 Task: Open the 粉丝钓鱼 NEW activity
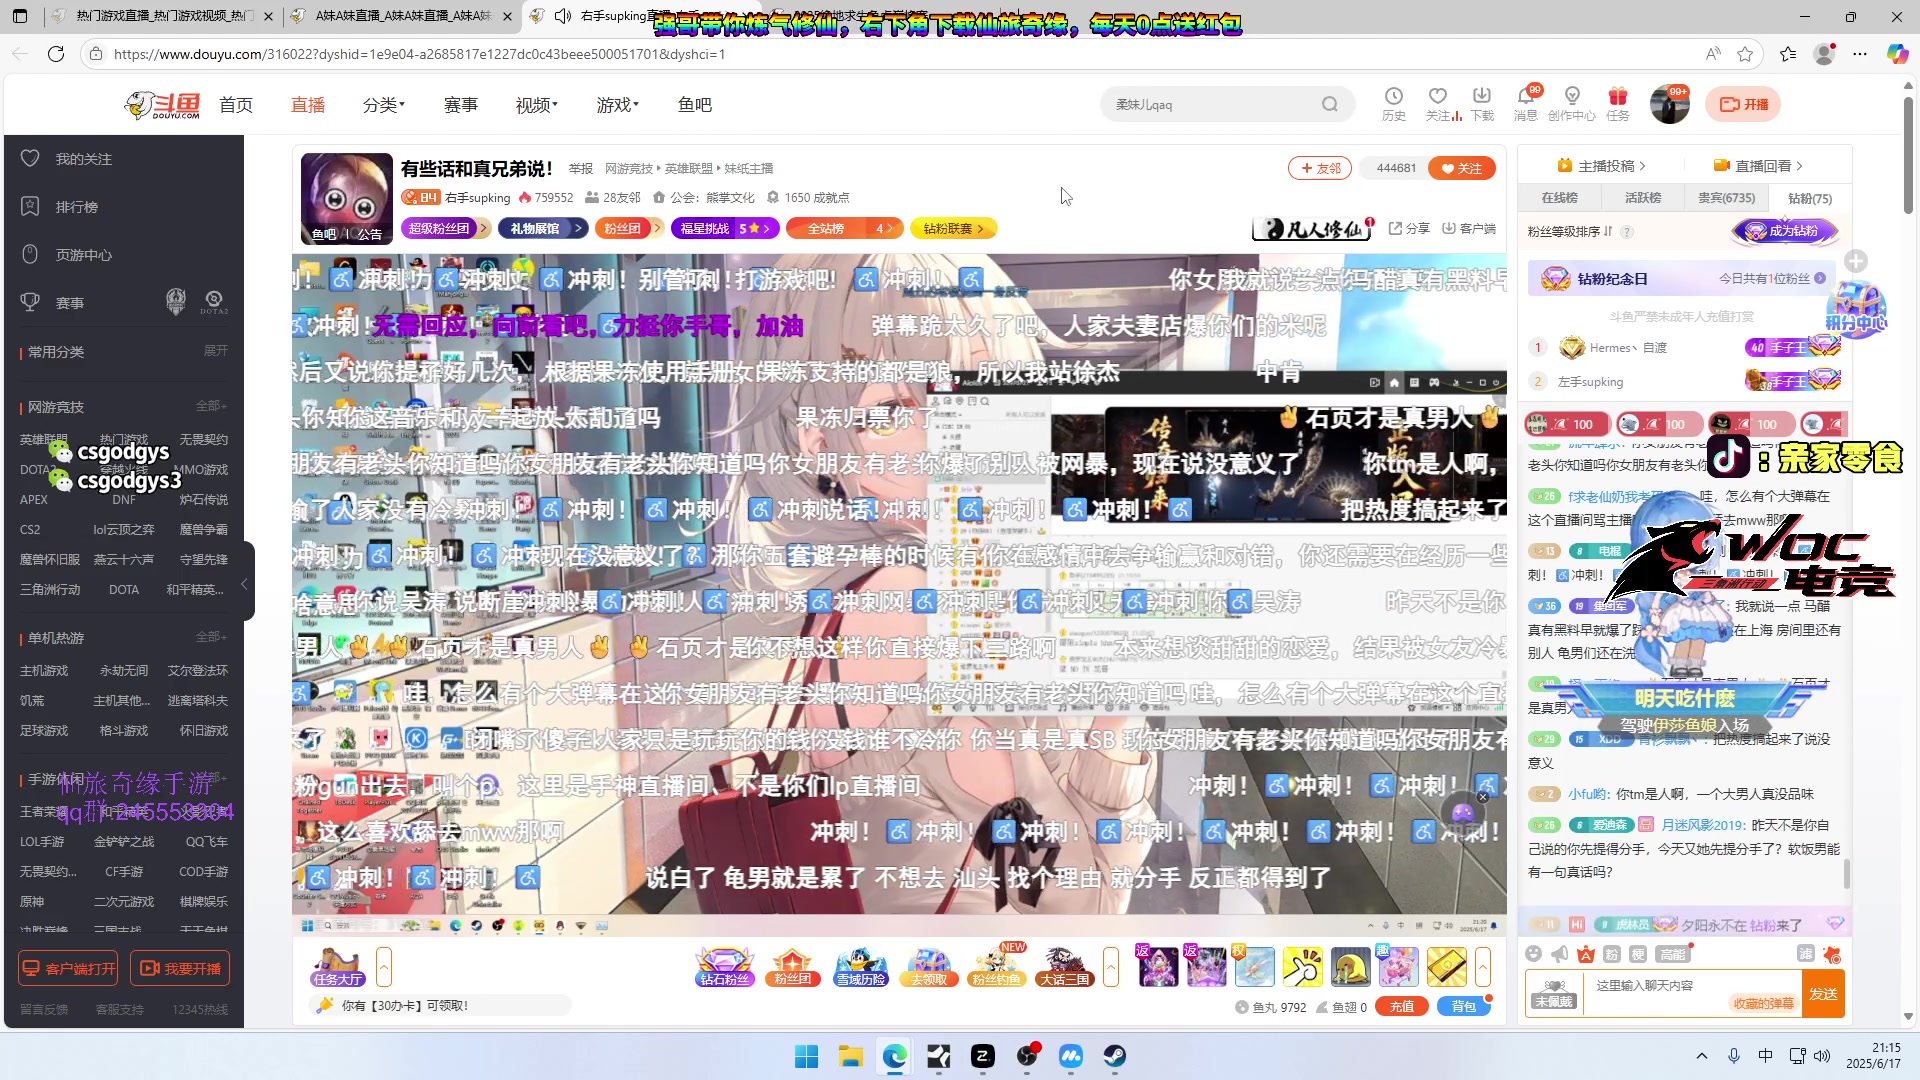pyautogui.click(x=997, y=967)
